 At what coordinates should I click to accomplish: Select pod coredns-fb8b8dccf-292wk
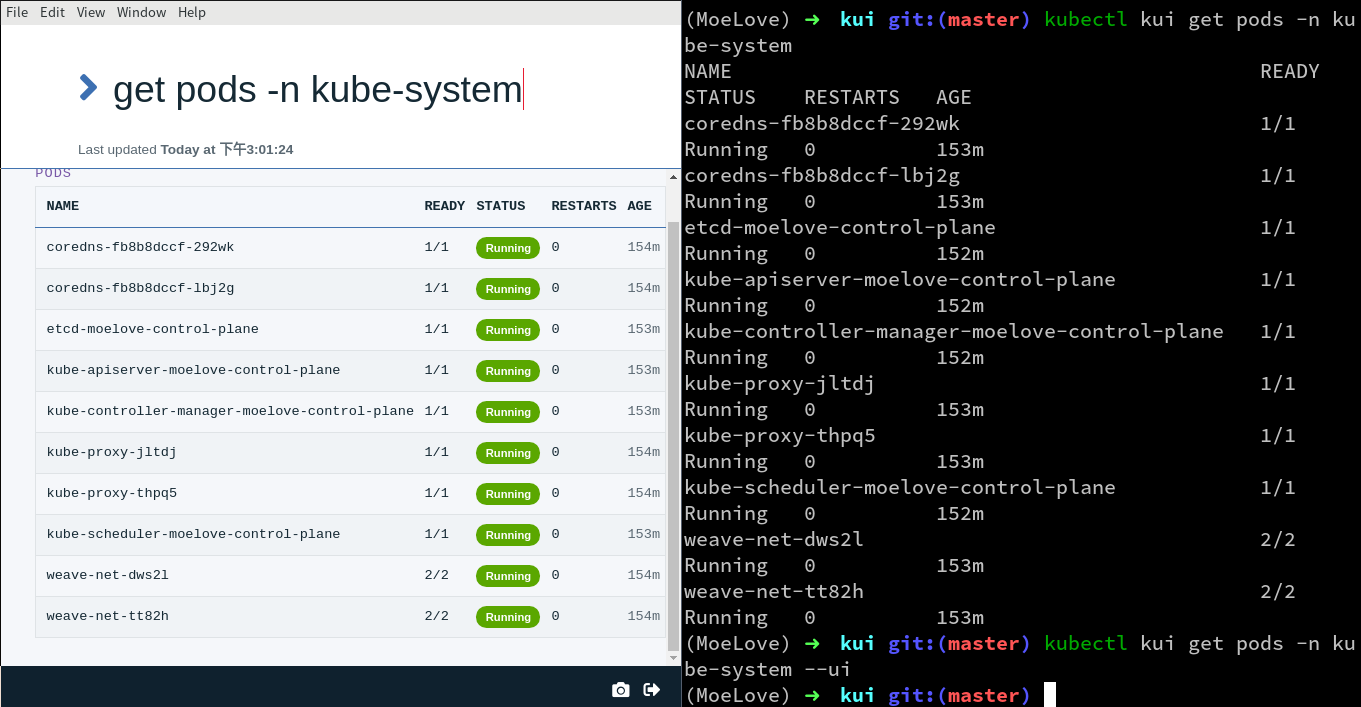(x=140, y=247)
